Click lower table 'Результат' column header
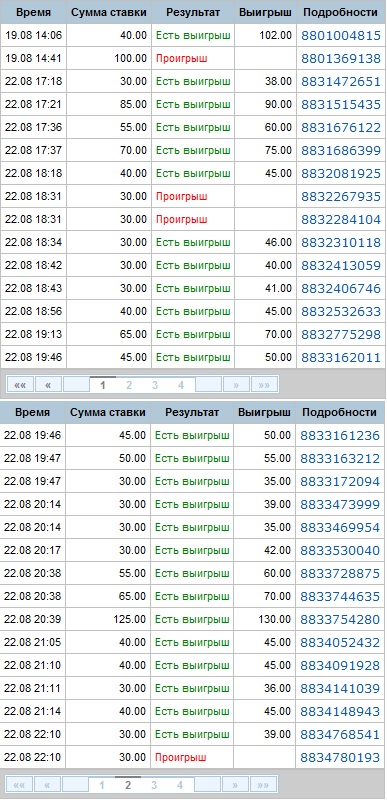The image size is (387, 802). coord(192,412)
